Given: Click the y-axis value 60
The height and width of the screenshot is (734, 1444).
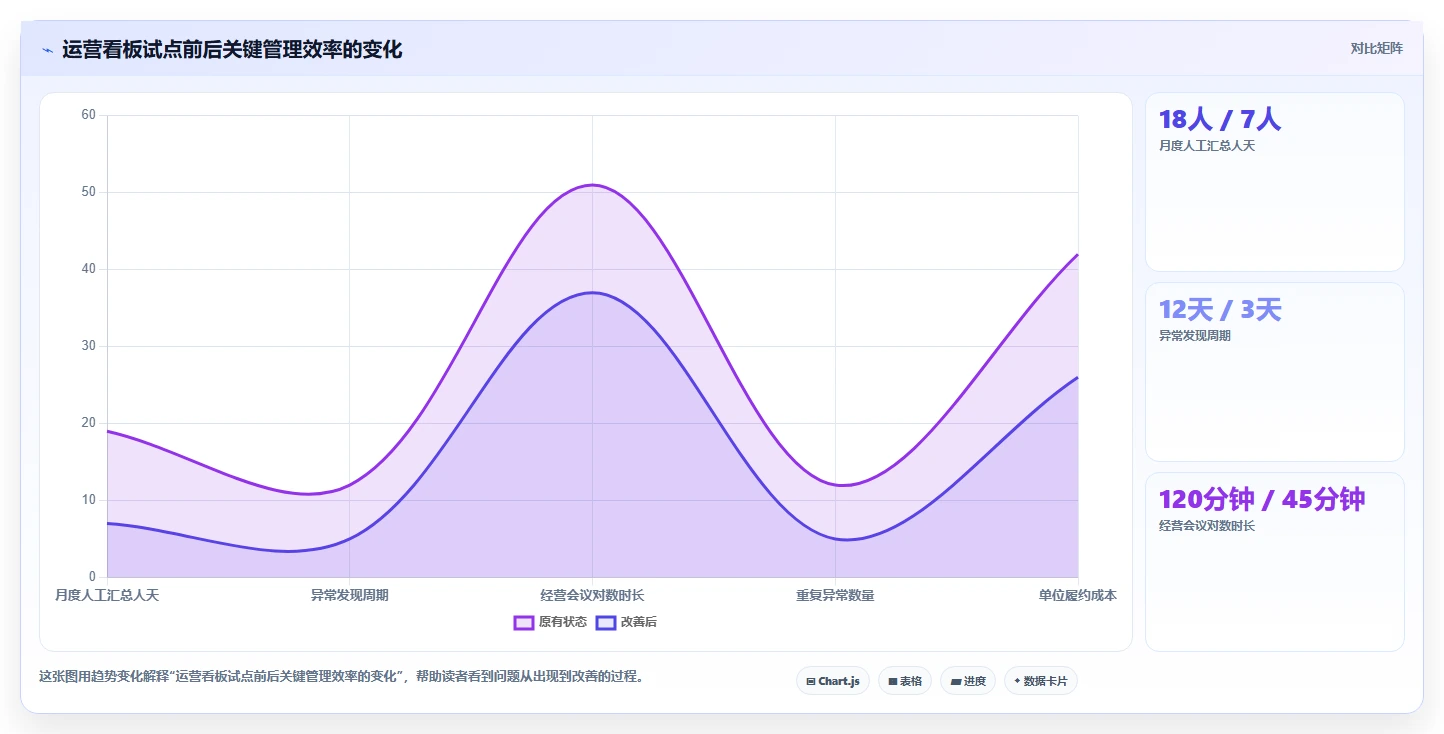Looking at the screenshot, I should point(88,115).
